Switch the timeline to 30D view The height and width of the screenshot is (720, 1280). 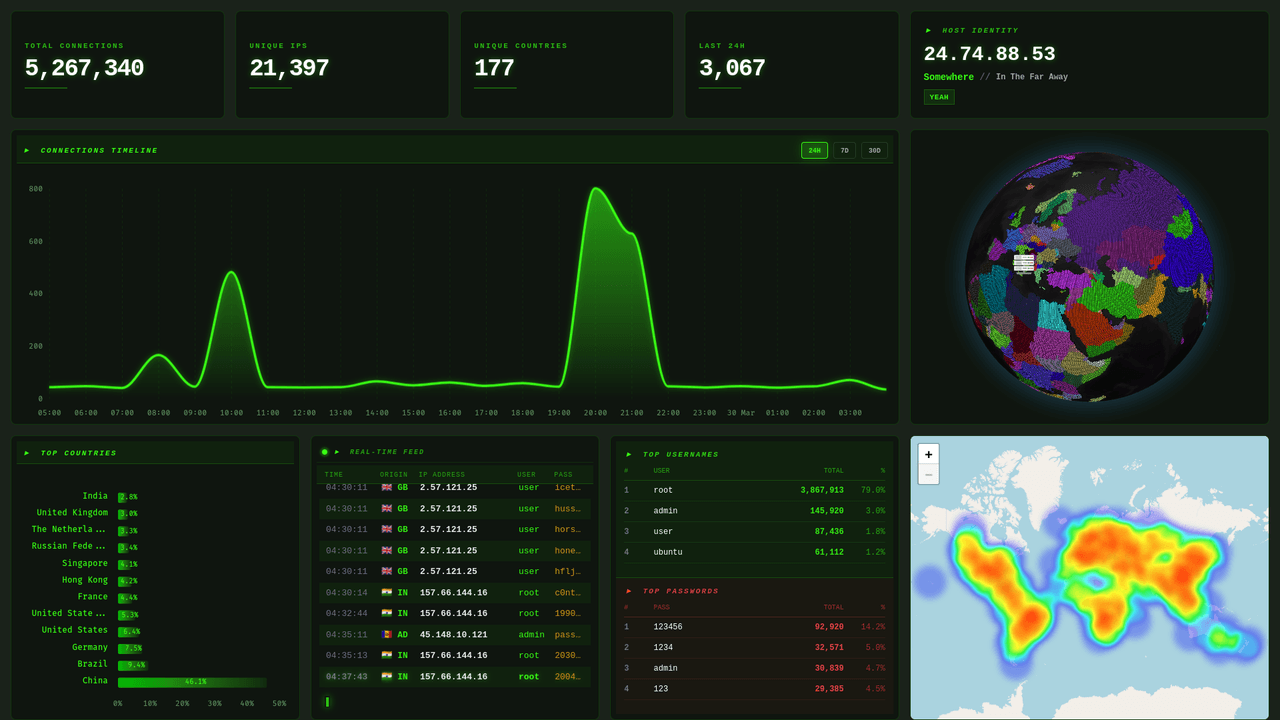tap(874, 150)
